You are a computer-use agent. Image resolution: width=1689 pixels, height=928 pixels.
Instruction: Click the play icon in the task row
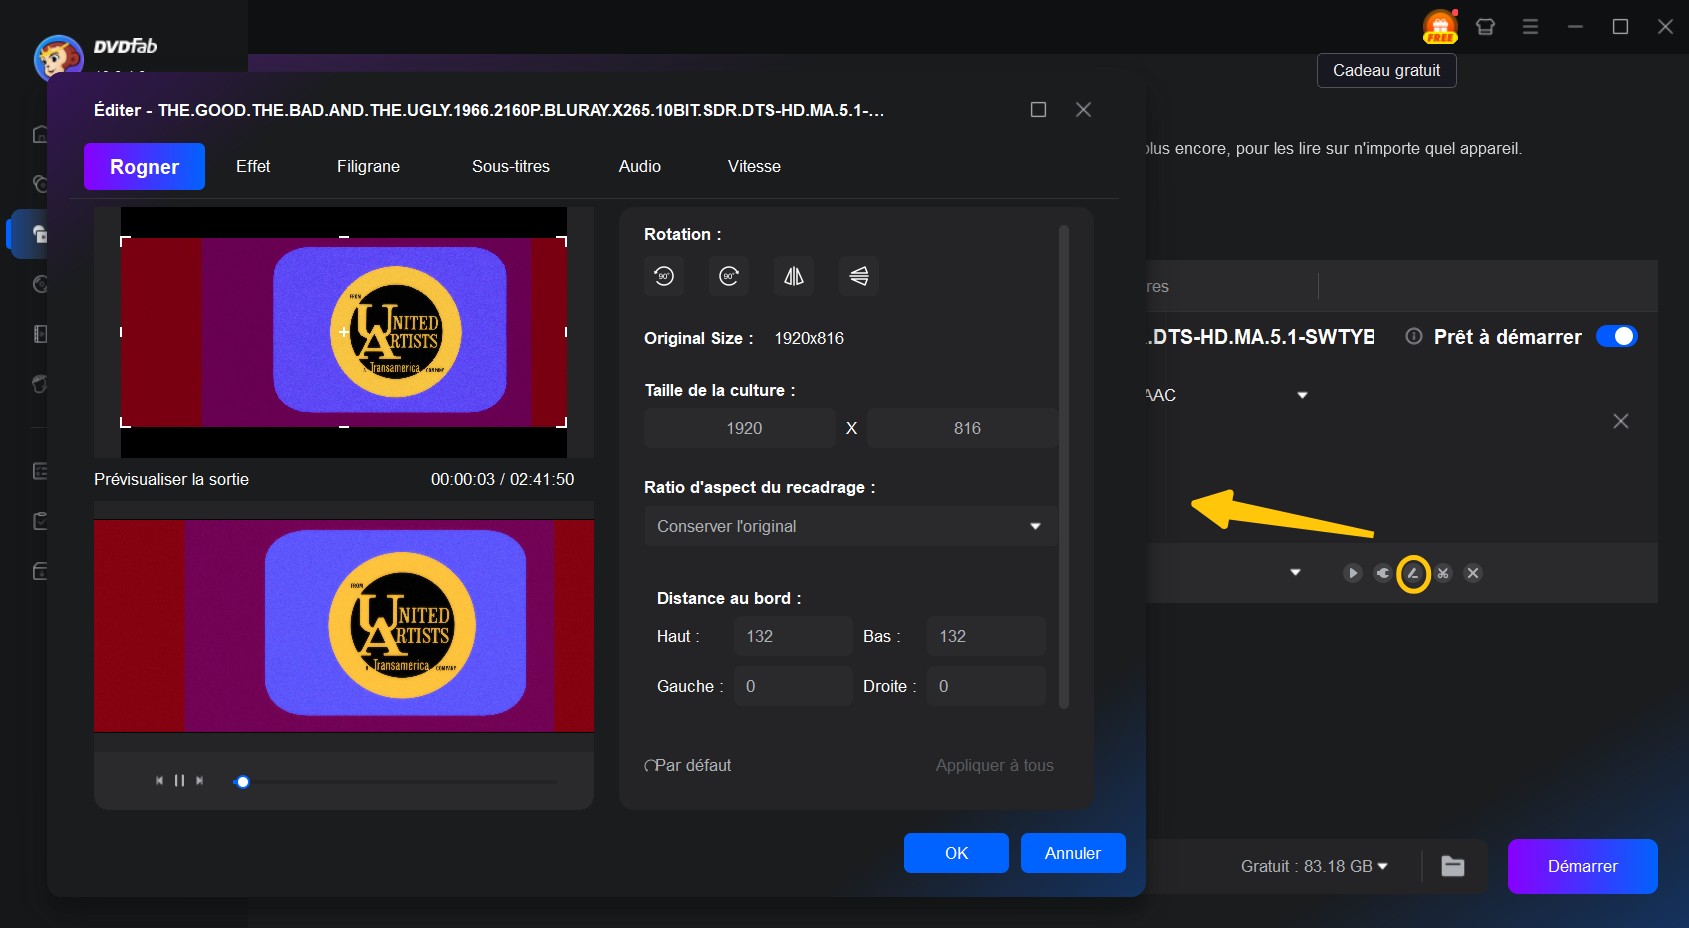point(1353,573)
